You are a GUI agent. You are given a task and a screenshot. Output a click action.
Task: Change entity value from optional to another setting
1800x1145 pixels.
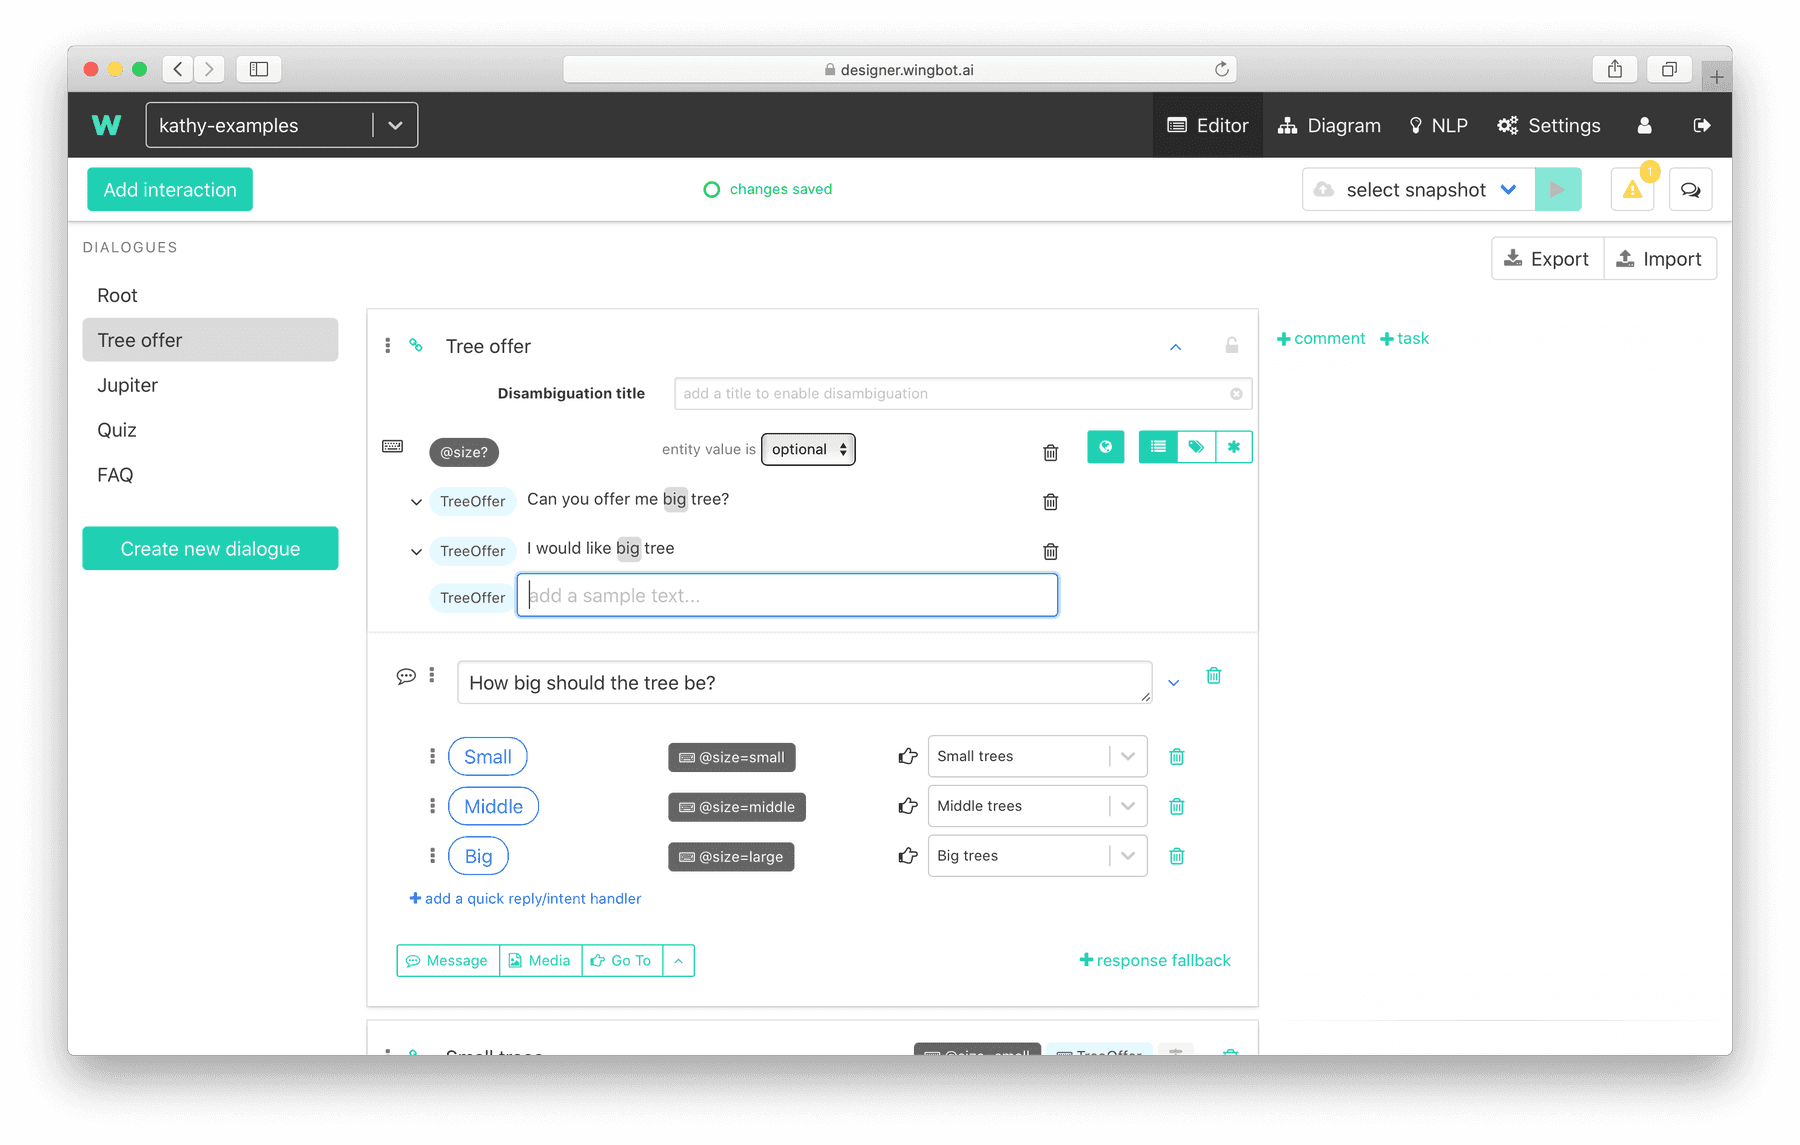pyautogui.click(x=808, y=449)
